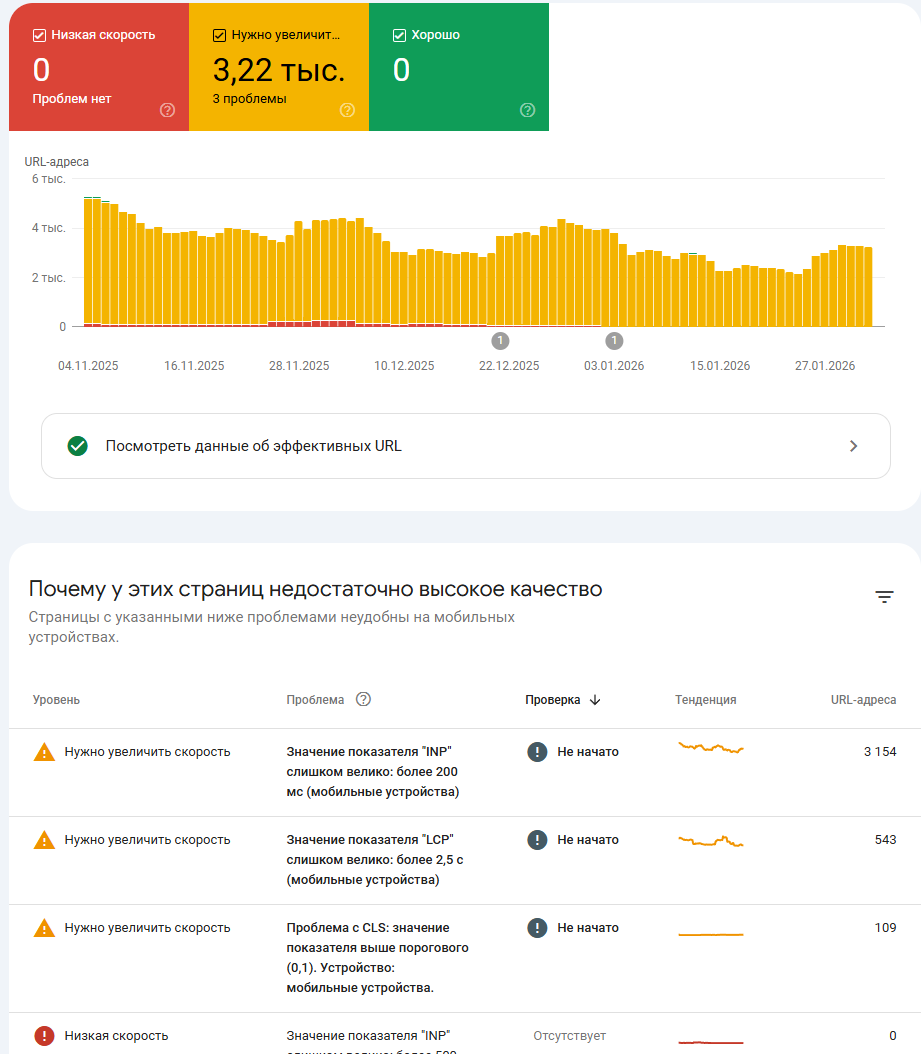Click the Тенденция column header
This screenshot has width=921, height=1054.
[705, 700]
